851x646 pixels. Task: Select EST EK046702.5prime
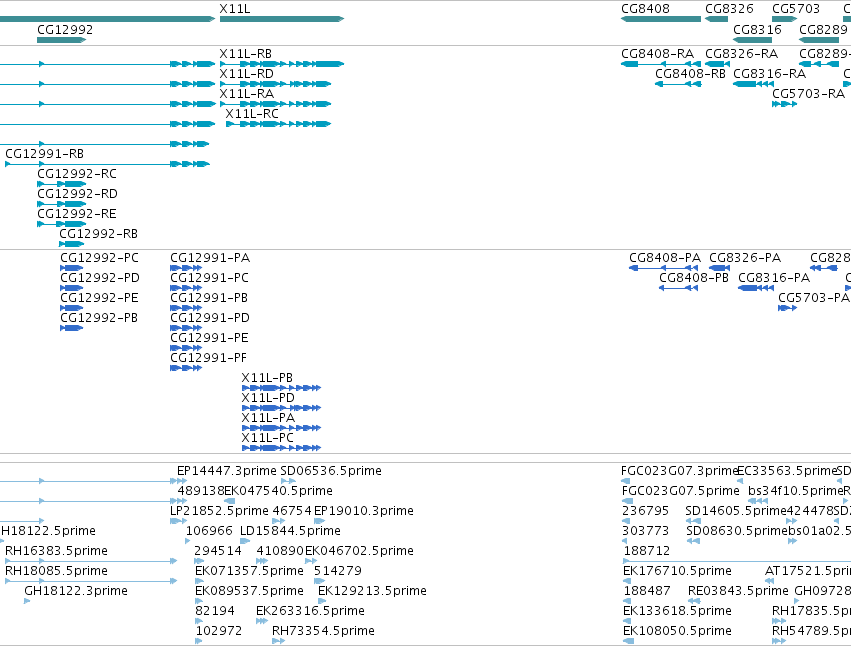pos(359,552)
